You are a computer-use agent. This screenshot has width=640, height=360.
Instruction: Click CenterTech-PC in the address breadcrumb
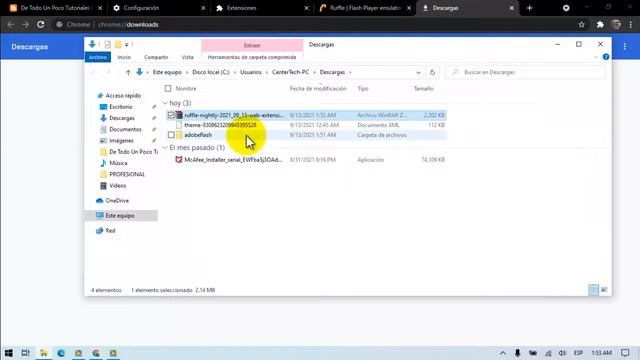click(290, 72)
